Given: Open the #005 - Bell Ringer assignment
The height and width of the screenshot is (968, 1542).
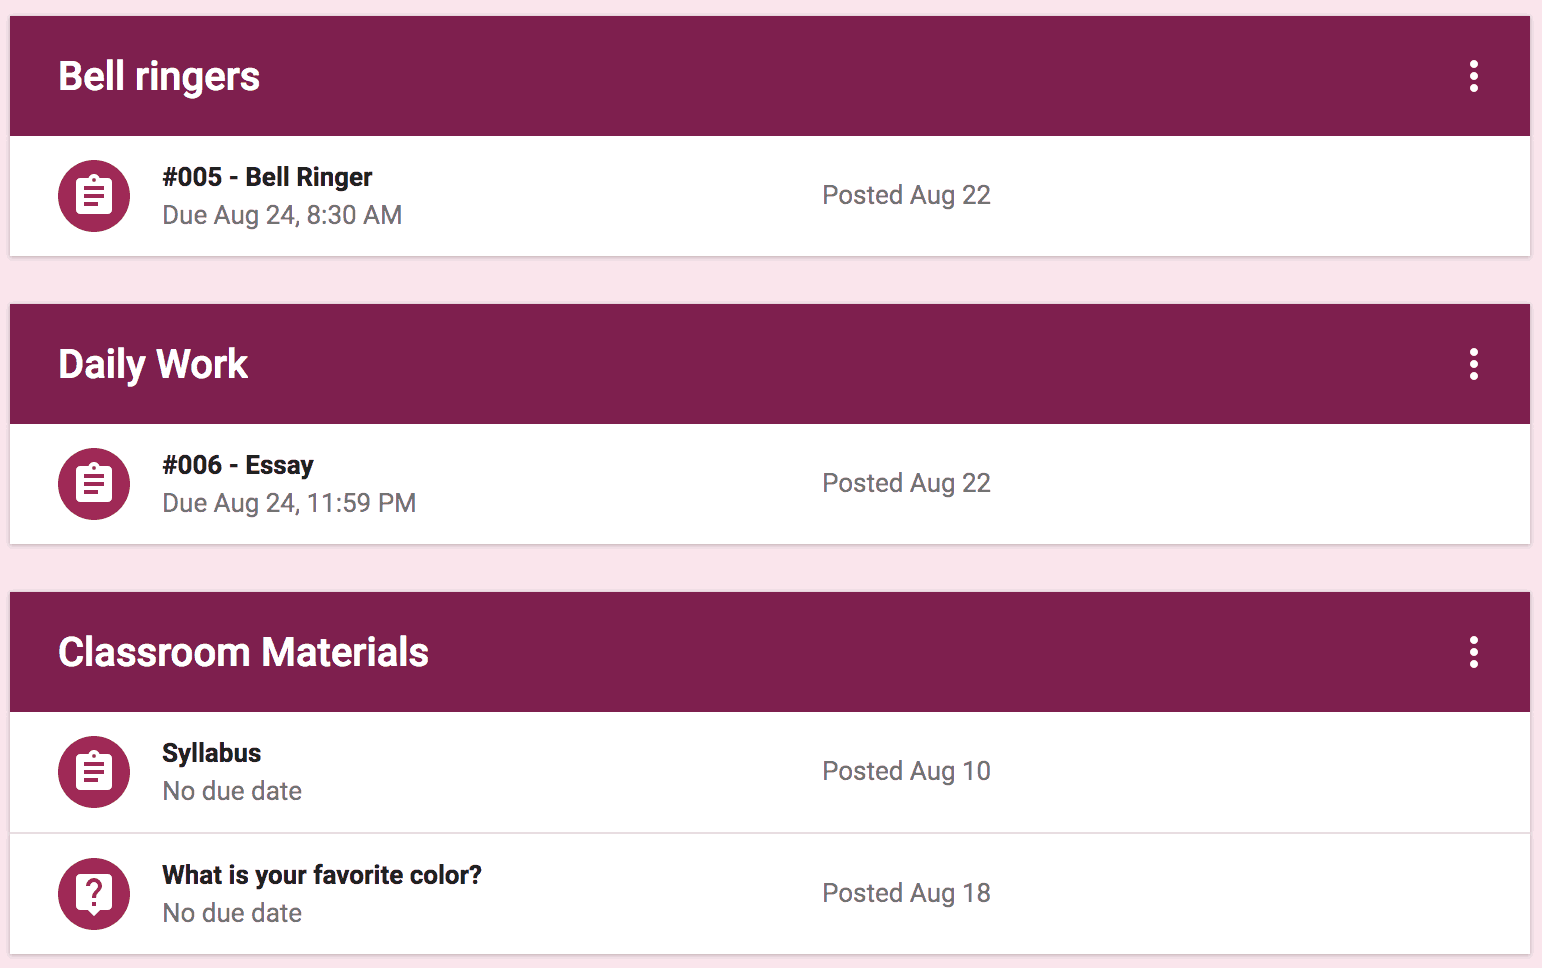Looking at the screenshot, I should pos(267,177).
